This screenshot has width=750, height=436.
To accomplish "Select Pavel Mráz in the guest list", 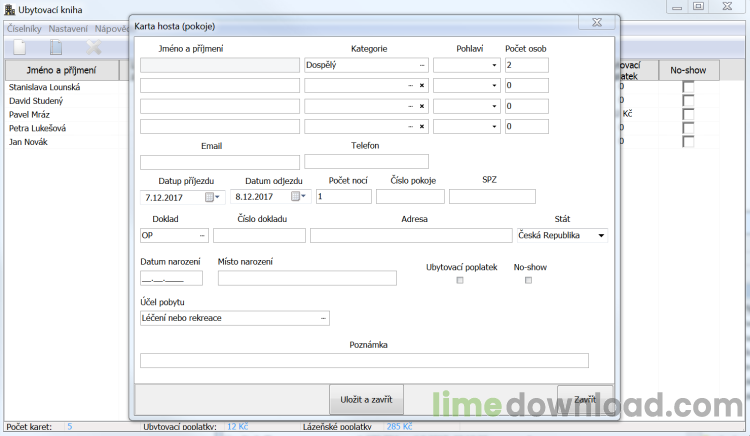I will [29, 115].
